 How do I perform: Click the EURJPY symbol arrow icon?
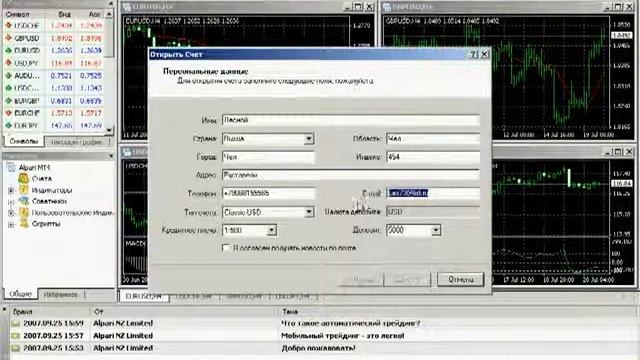coord(8,126)
